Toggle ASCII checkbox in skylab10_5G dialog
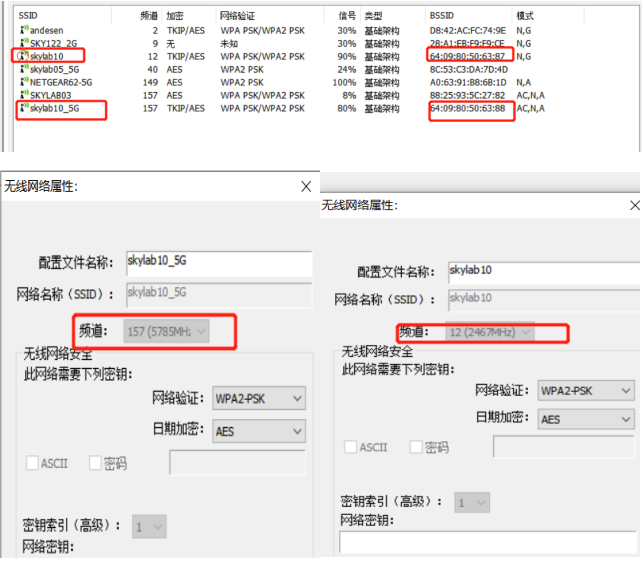Screen dimensions: 642x562 click(x=32, y=463)
